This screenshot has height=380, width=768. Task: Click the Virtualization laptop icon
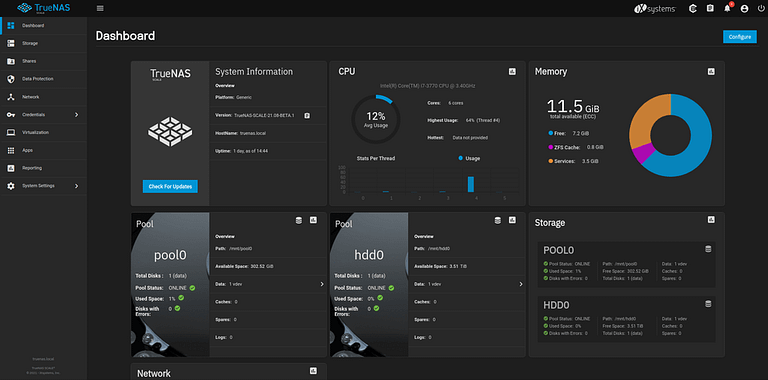tap(11, 132)
